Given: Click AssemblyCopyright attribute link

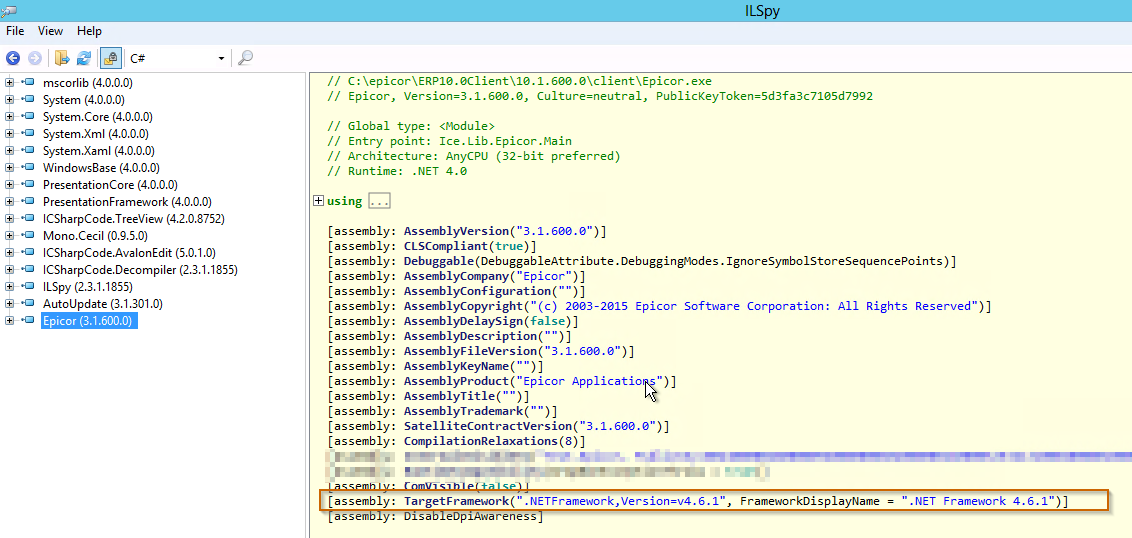Looking at the screenshot, I should click(x=462, y=306).
